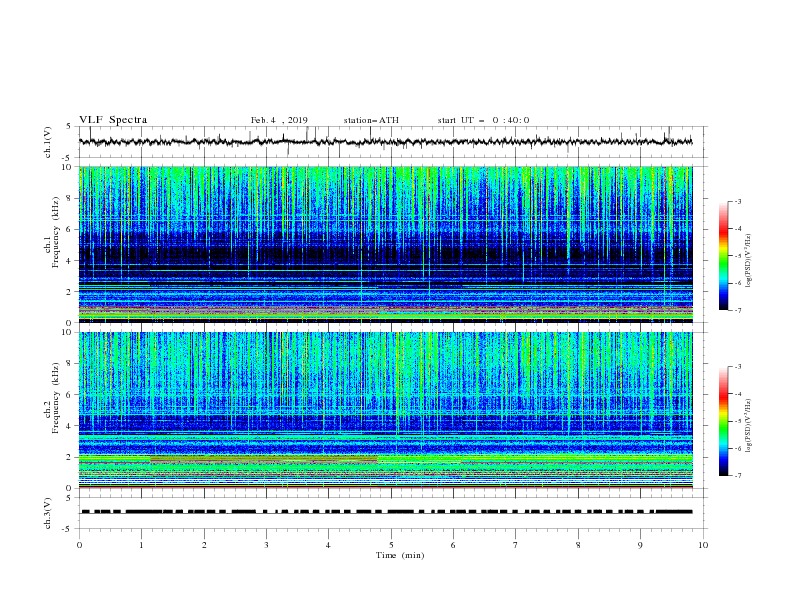The height and width of the screenshot is (612, 792).
Task: Click the ch.1 PSD color scale bar
Action: click(723, 256)
